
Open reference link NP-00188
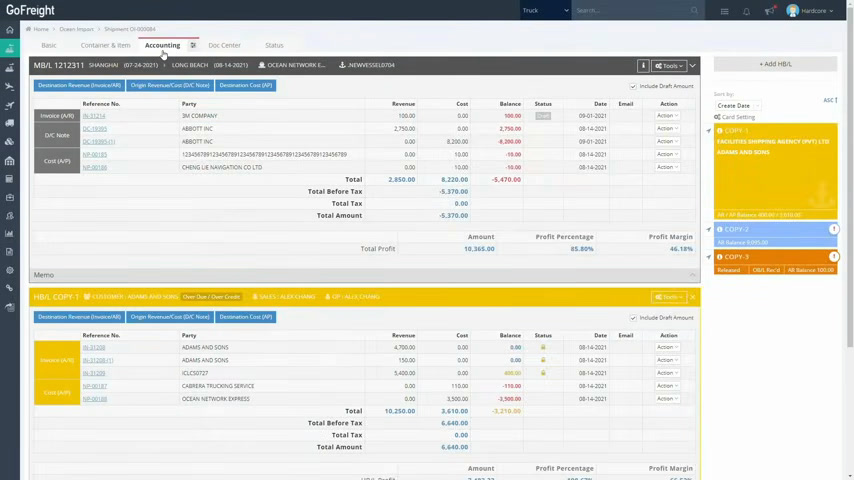pyautogui.click(x=95, y=399)
